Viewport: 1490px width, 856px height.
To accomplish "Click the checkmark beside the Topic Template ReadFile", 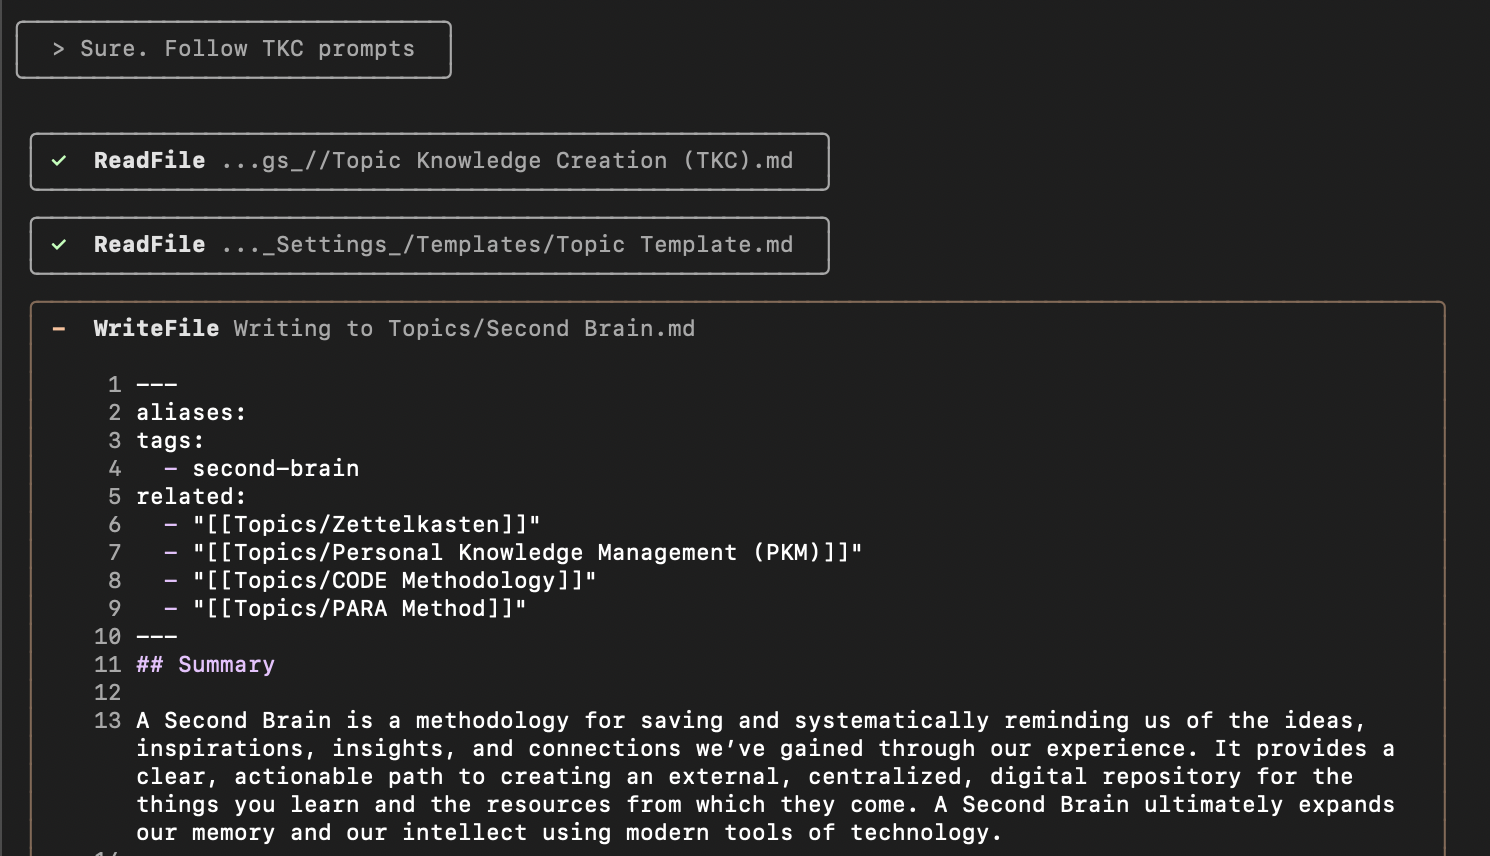I will pos(60,245).
